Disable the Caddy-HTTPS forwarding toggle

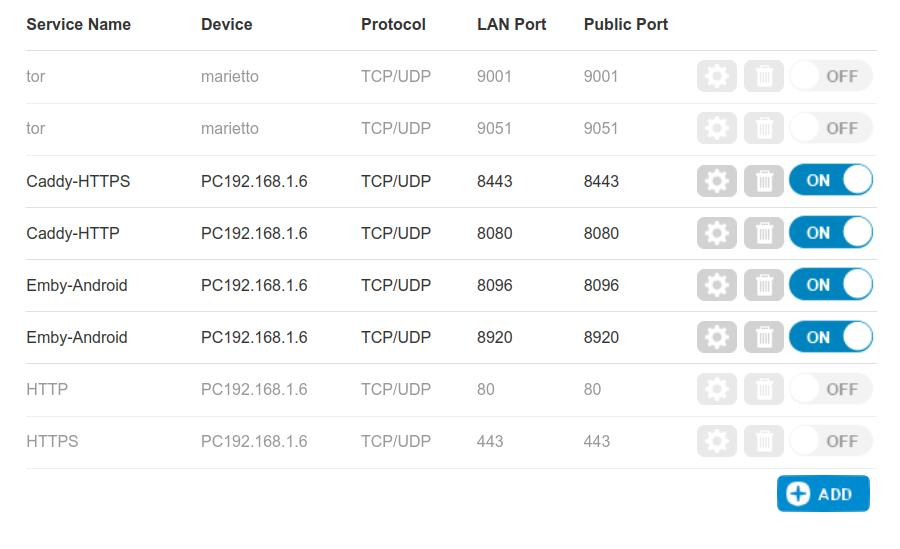point(831,180)
